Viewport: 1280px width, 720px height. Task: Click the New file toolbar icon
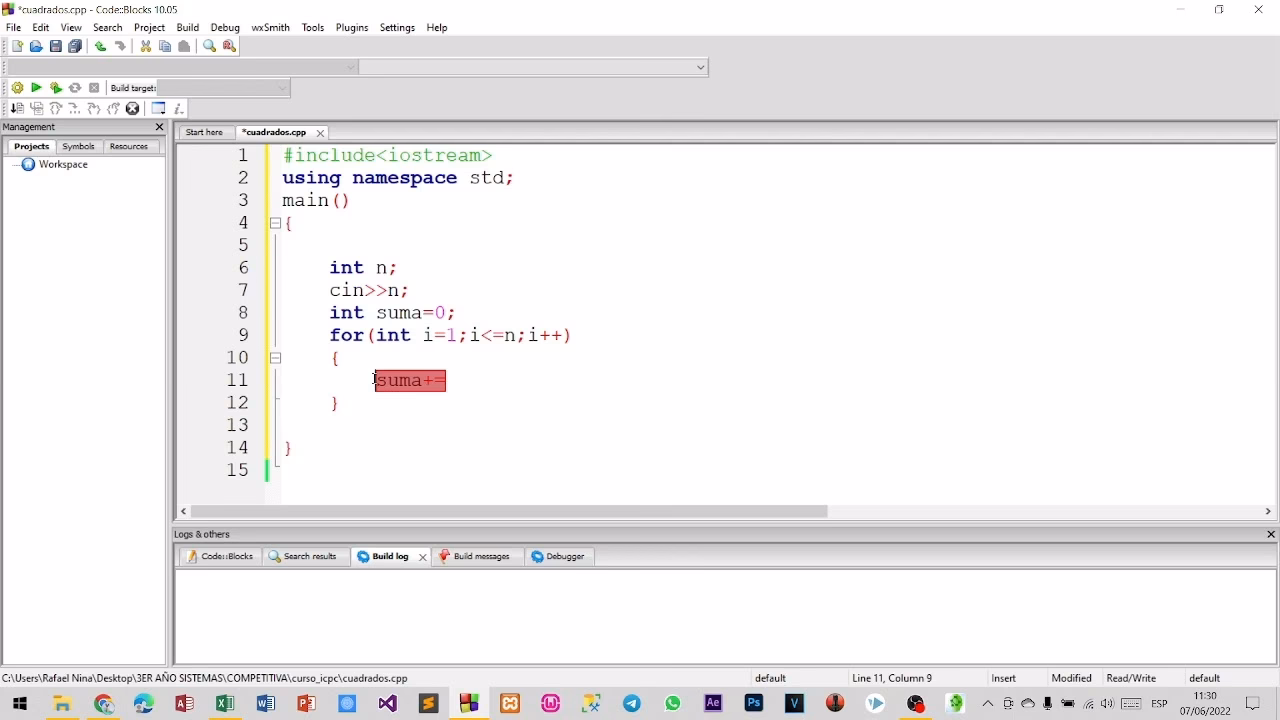point(17,46)
